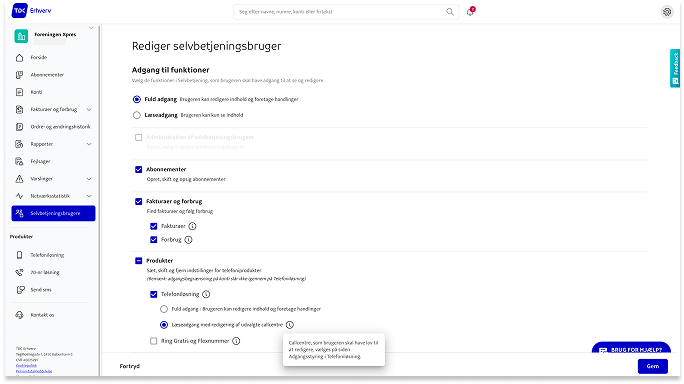This screenshot has height=384, width=684.
Task: Uncheck the Fakturaer og forbrug checkbox
Action: click(x=139, y=201)
